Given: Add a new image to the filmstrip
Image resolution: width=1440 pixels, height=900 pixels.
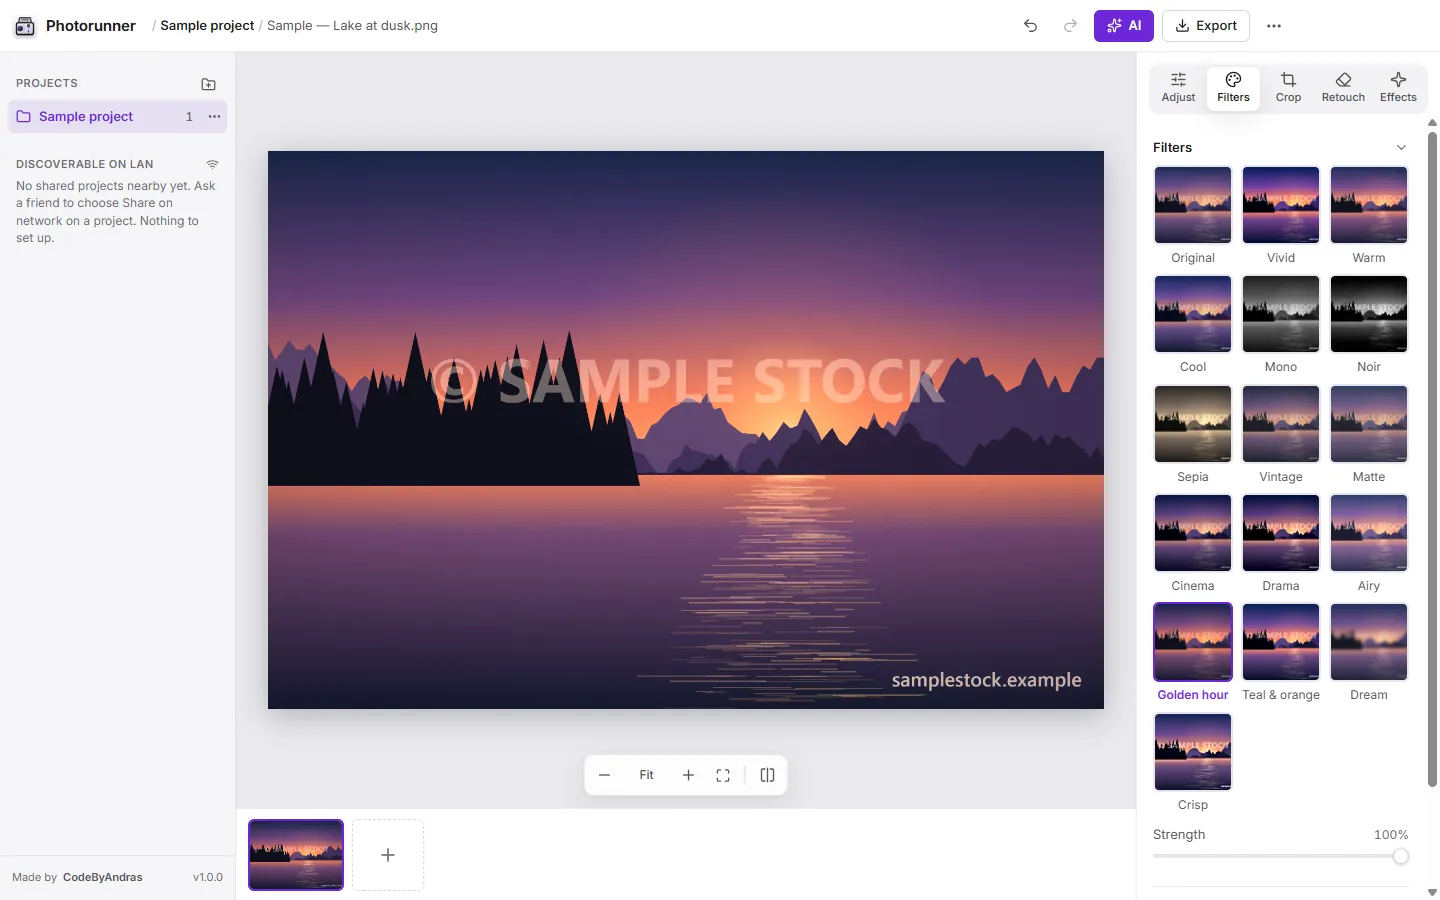Looking at the screenshot, I should [x=388, y=855].
